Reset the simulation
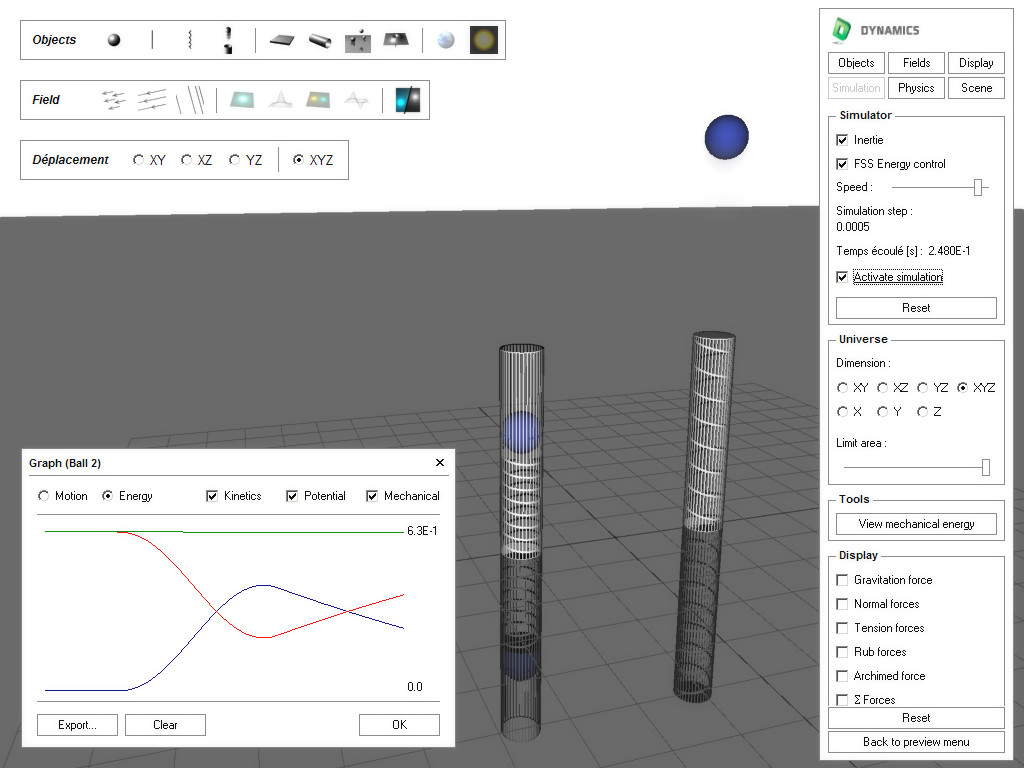This screenshot has height=768, width=1024. (915, 307)
